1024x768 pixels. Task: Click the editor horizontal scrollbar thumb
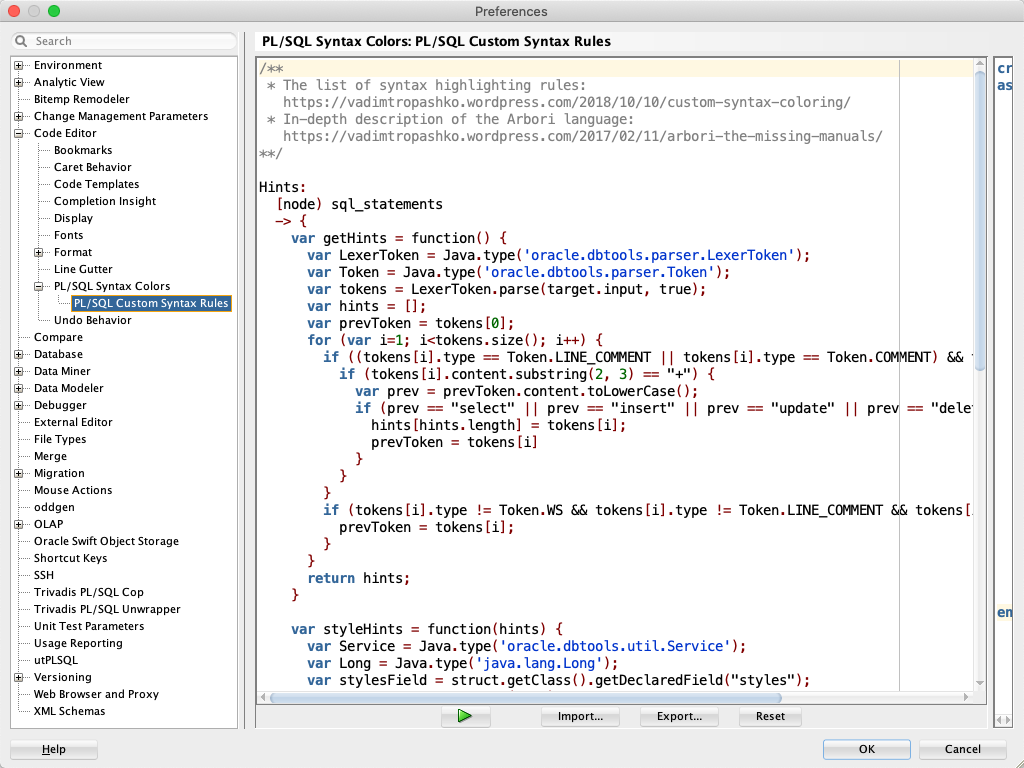pyautogui.click(x=526, y=697)
